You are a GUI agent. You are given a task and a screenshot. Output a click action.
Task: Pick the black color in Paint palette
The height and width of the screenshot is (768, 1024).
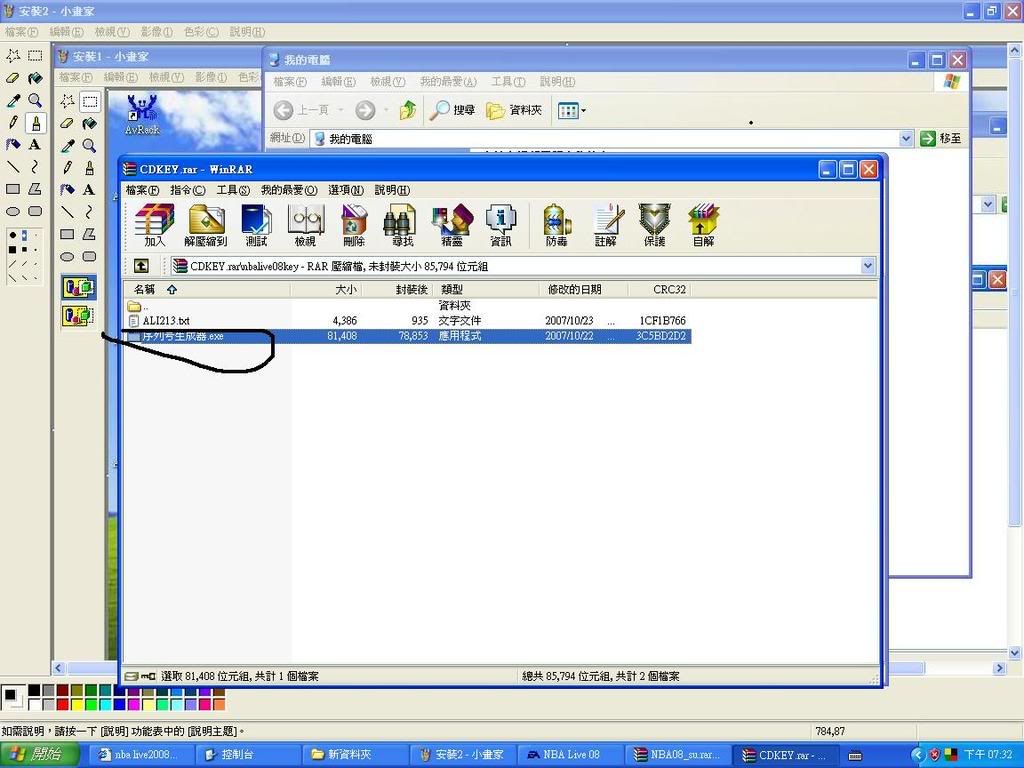pyautogui.click(x=34, y=691)
